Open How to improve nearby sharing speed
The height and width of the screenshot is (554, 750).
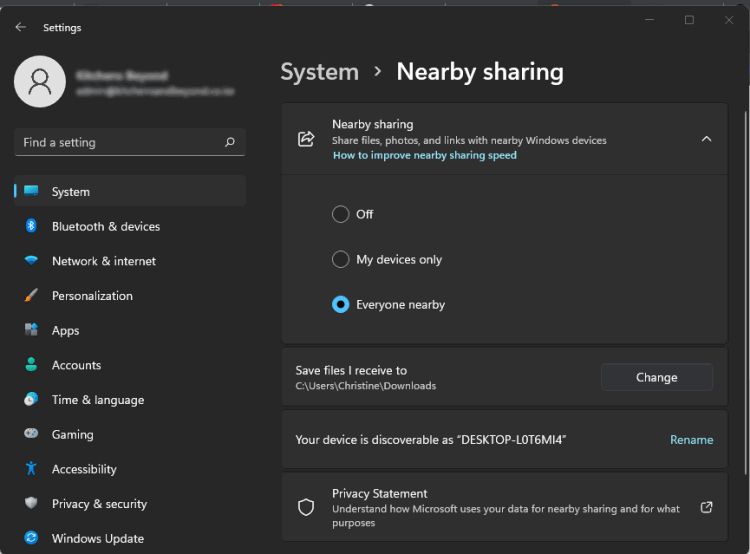click(425, 155)
